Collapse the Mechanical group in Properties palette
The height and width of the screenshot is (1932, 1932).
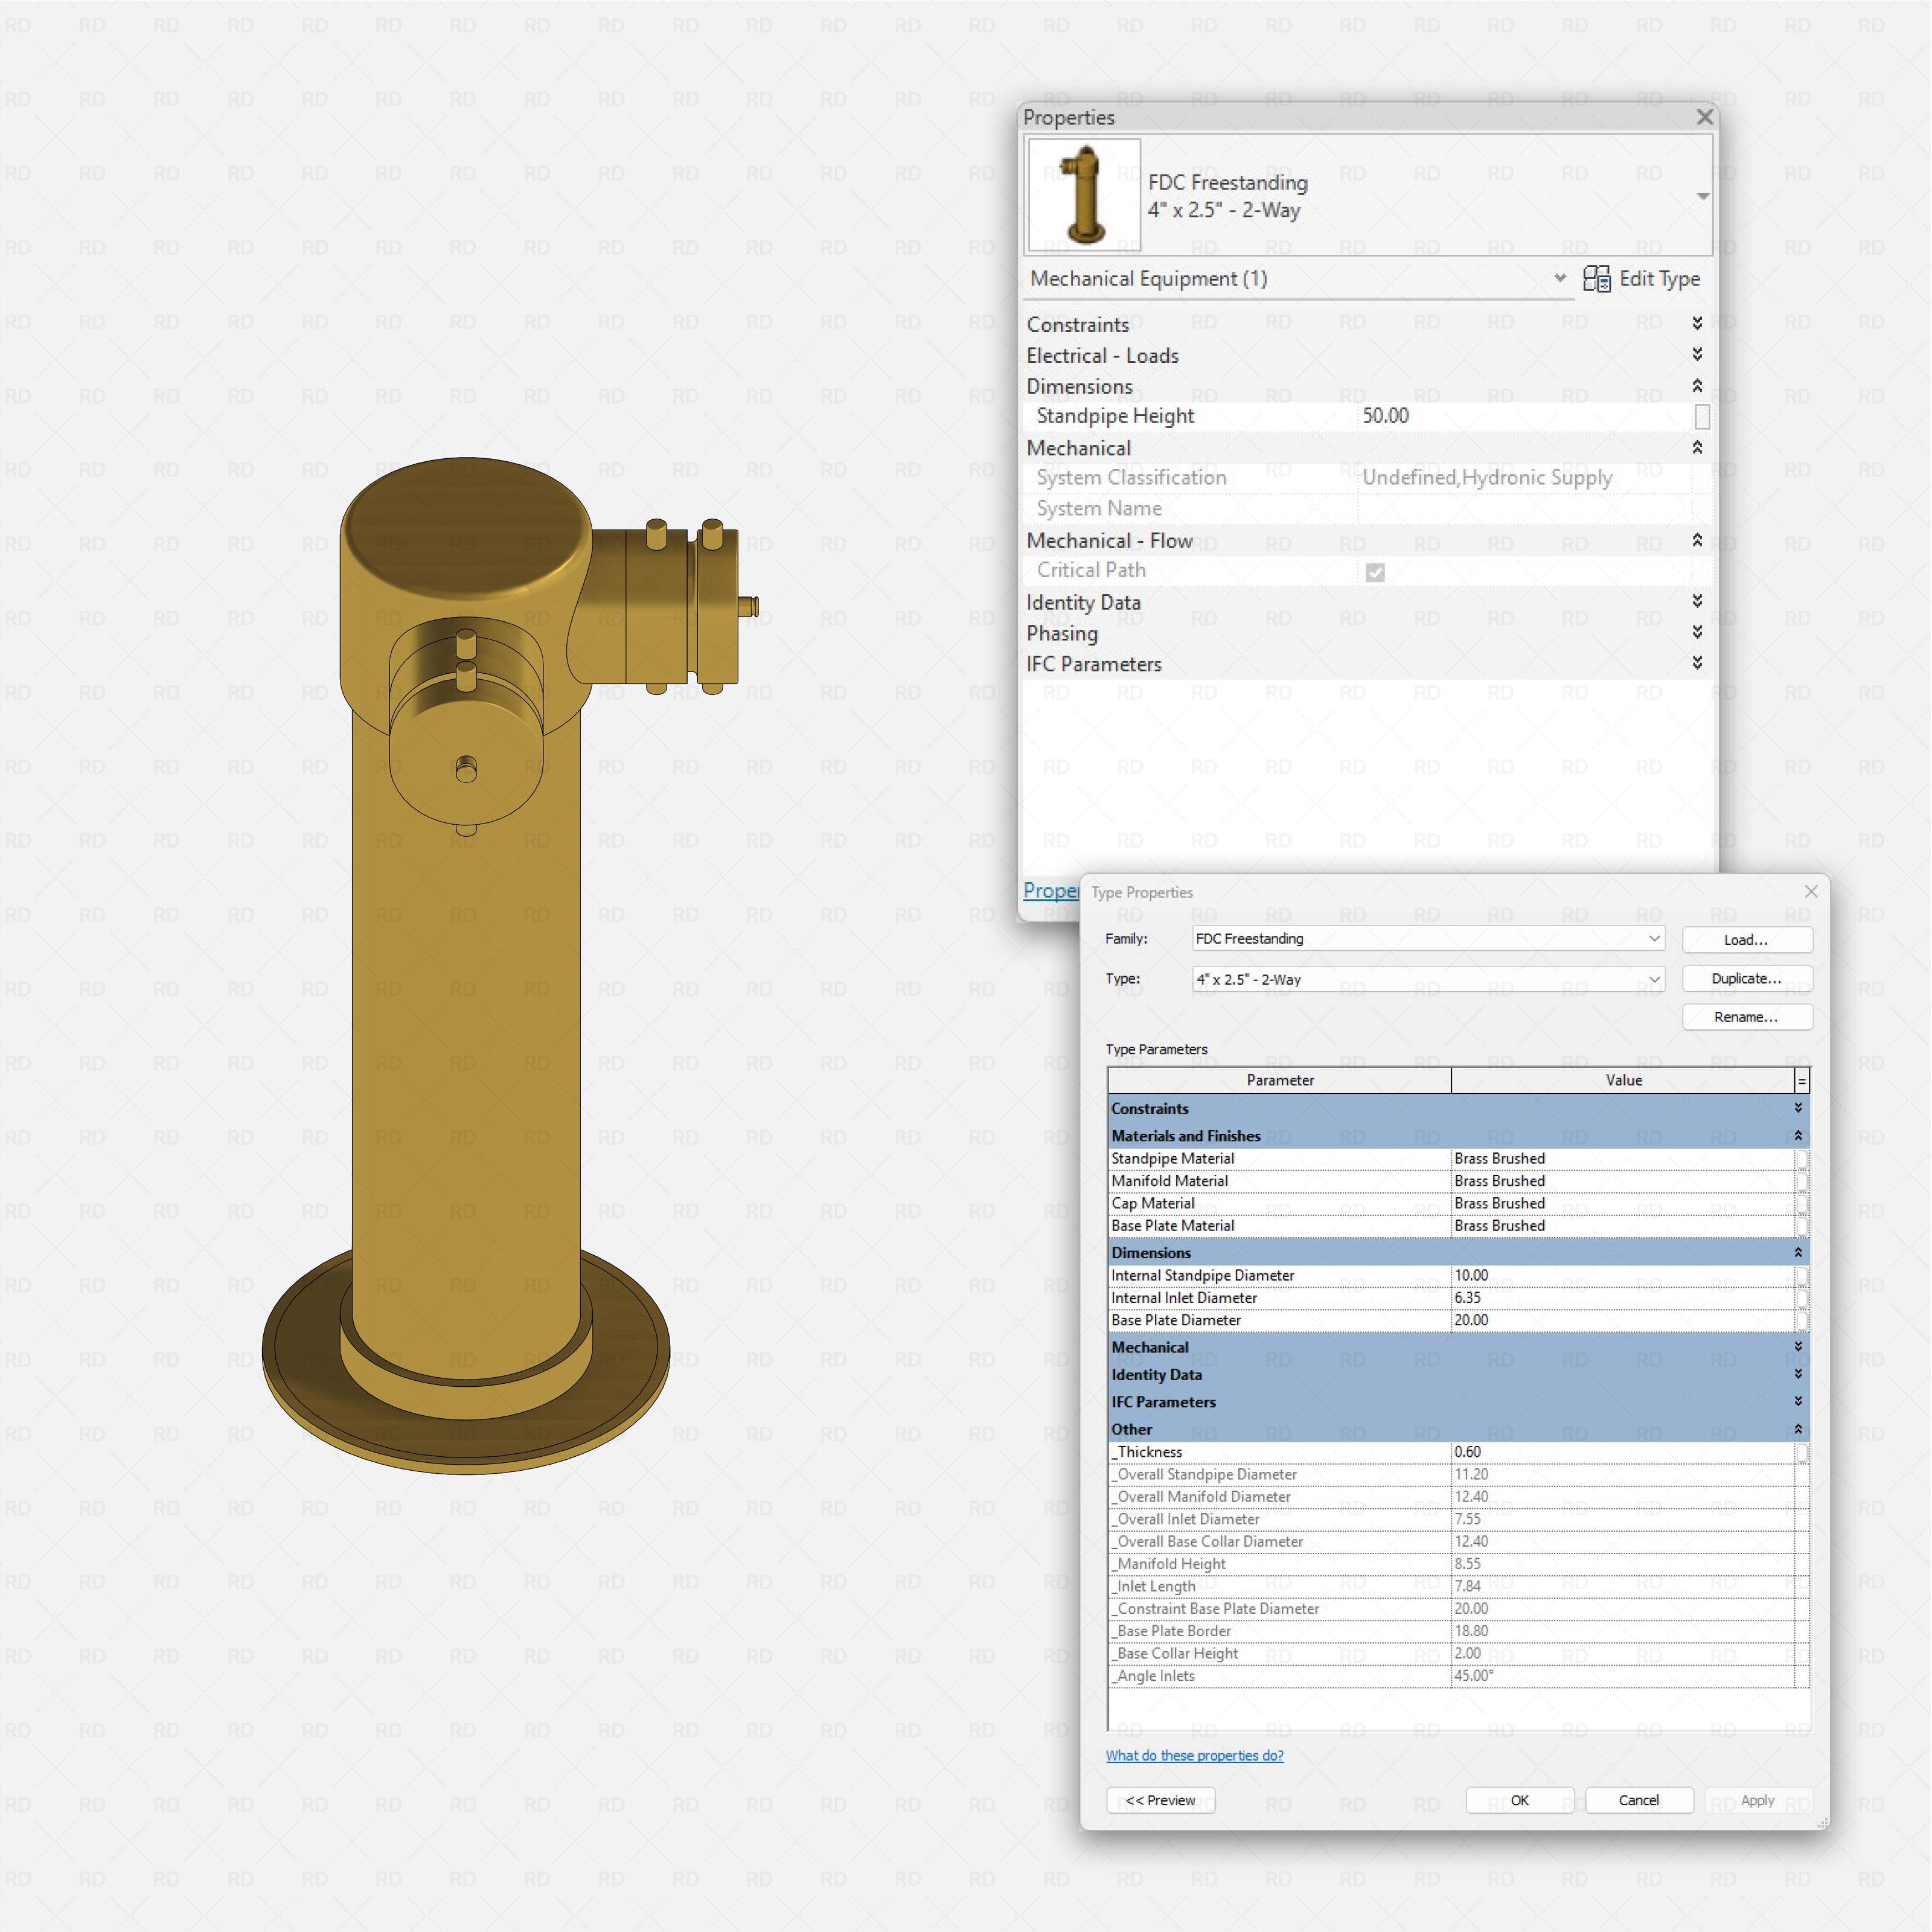click(x=1697, y=447)
